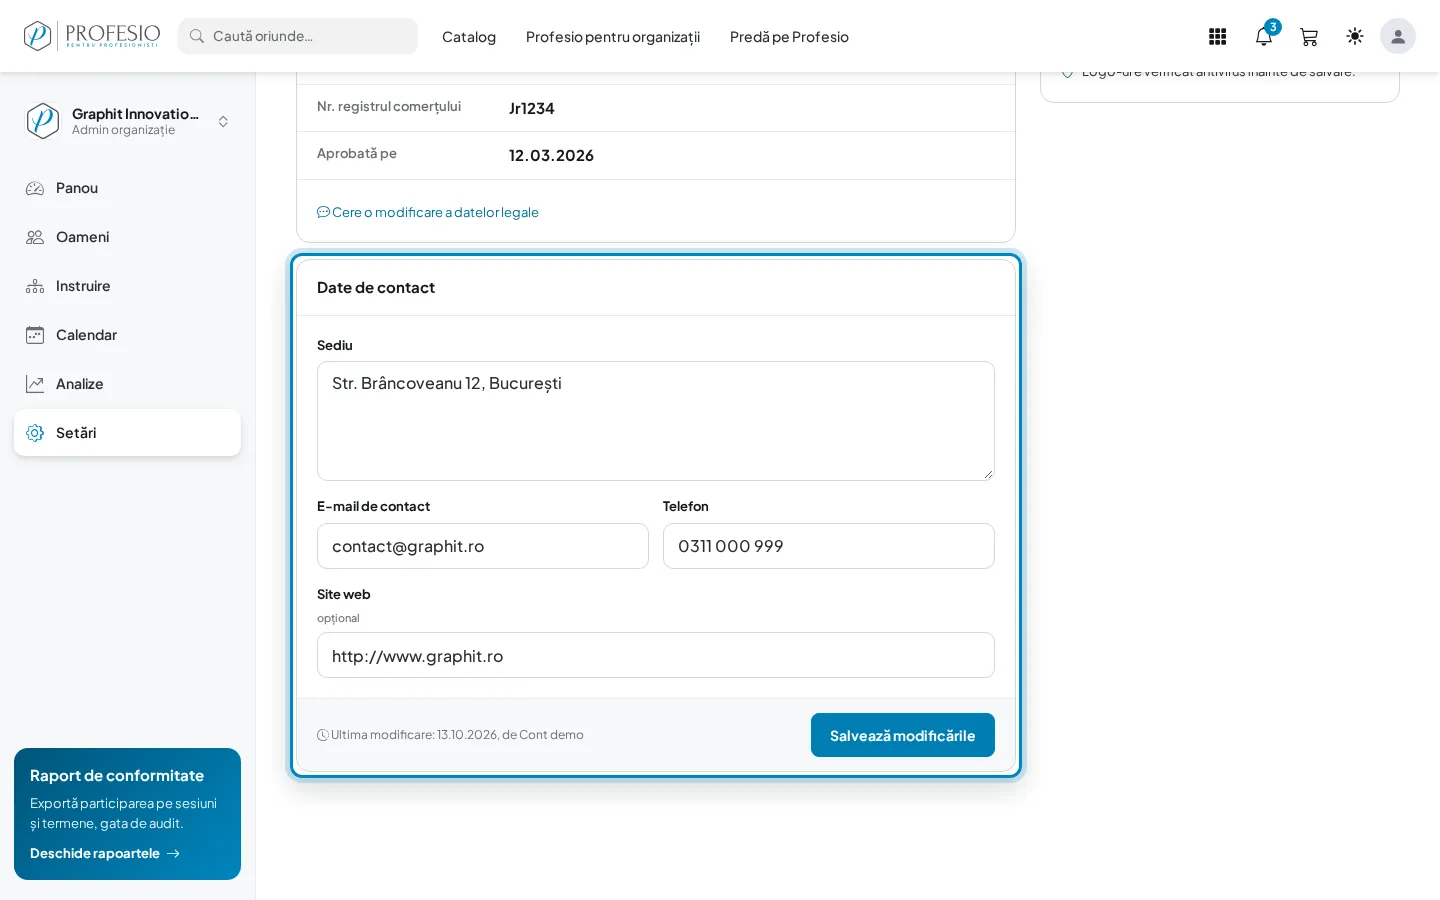1440x900 pixels.
Task: Open Instruire section
Action: coord(127,286)
